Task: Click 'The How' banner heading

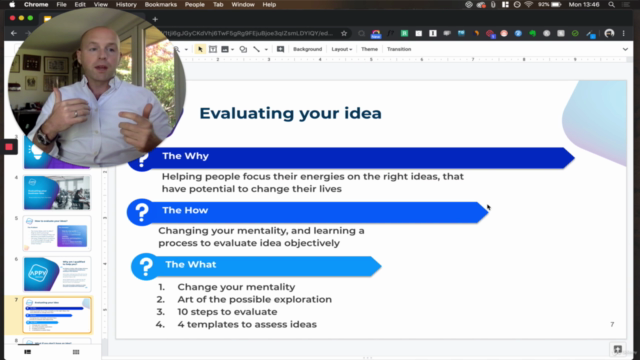Action: pos(185,210)
